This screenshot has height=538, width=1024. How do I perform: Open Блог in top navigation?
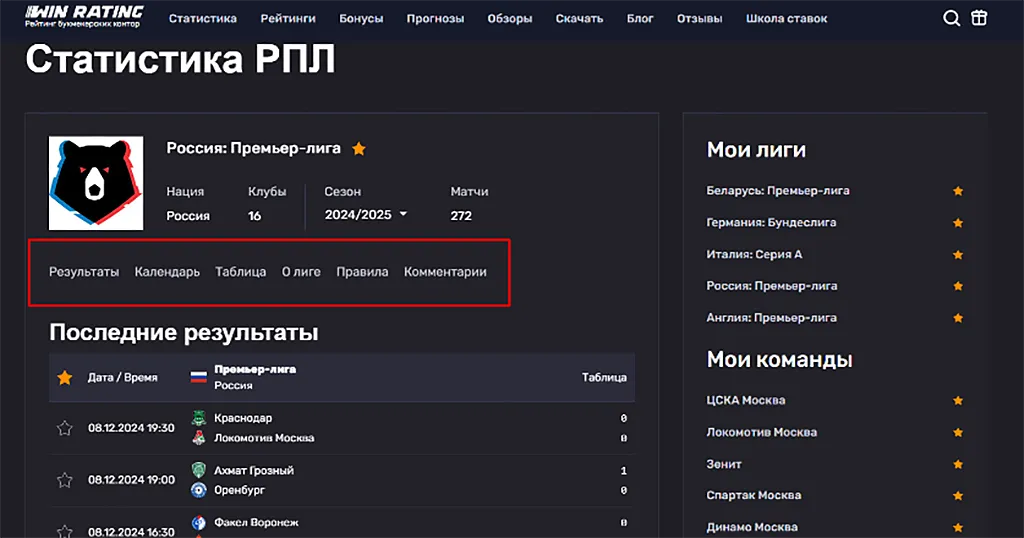[640, 18]
